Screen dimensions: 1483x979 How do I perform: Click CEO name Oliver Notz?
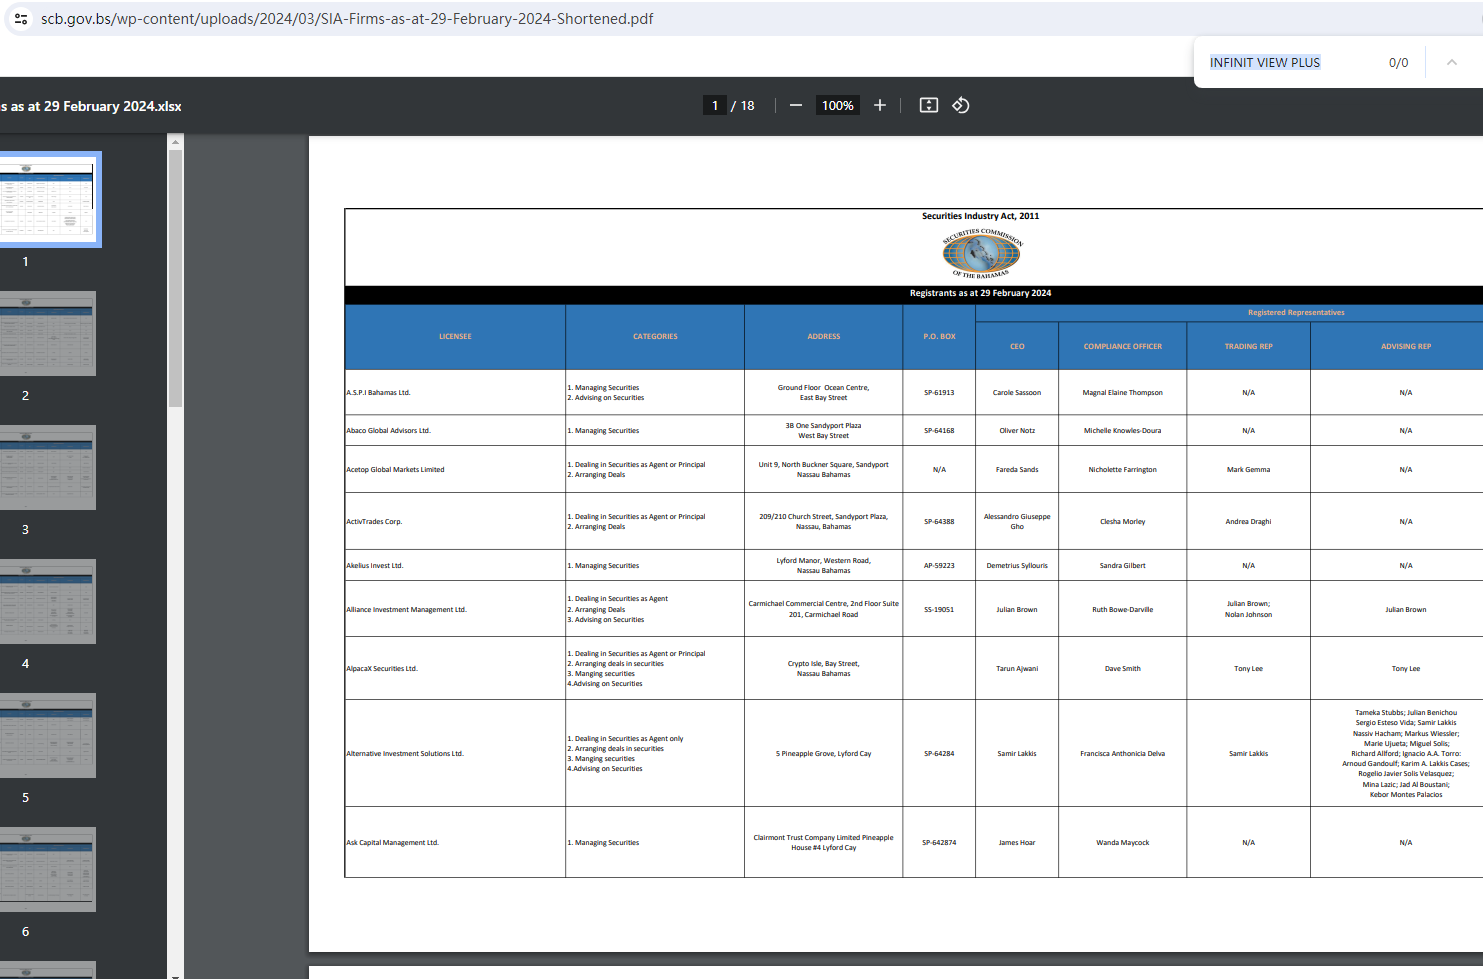(1017, 431)
